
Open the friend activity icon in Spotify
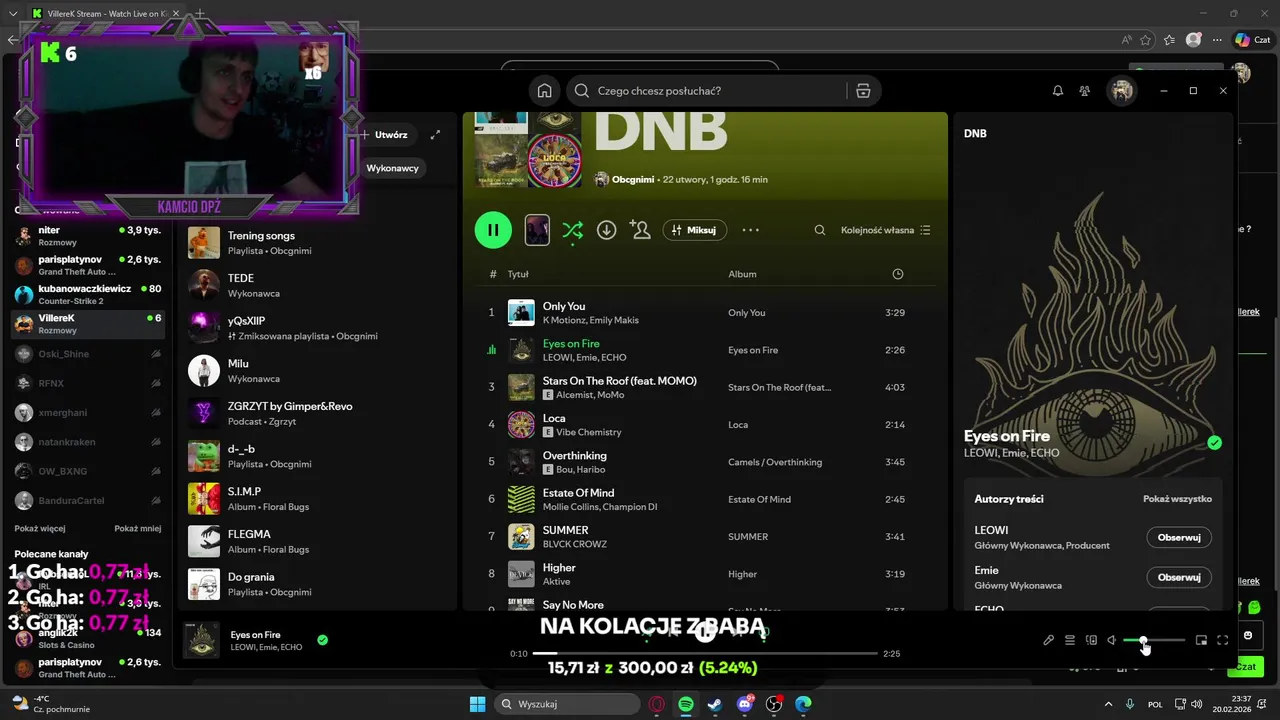point(1085,91)
